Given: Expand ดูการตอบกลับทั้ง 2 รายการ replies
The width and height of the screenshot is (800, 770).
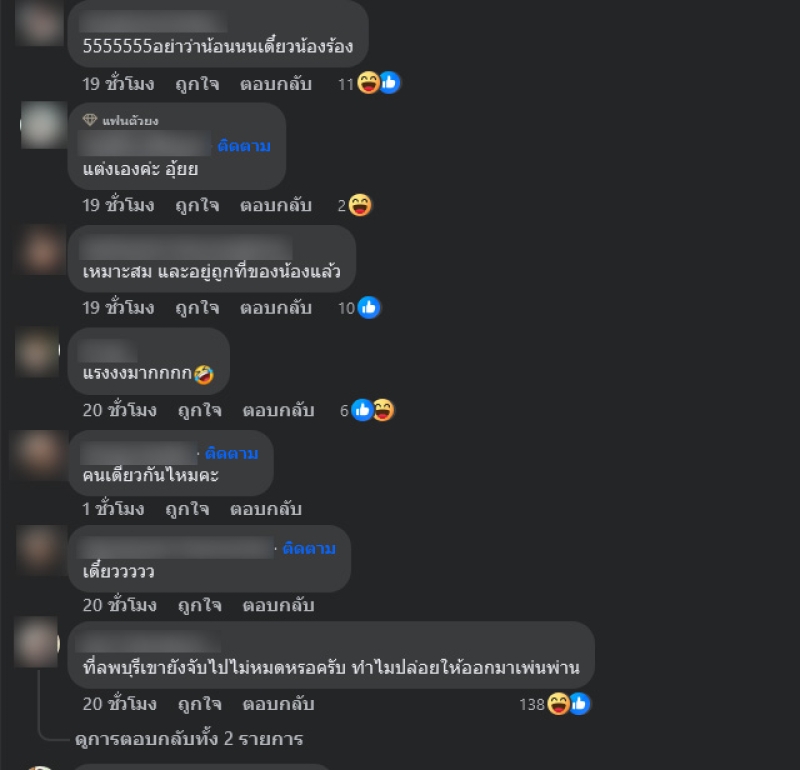Looking at the screenshot, I should [189, 738].
